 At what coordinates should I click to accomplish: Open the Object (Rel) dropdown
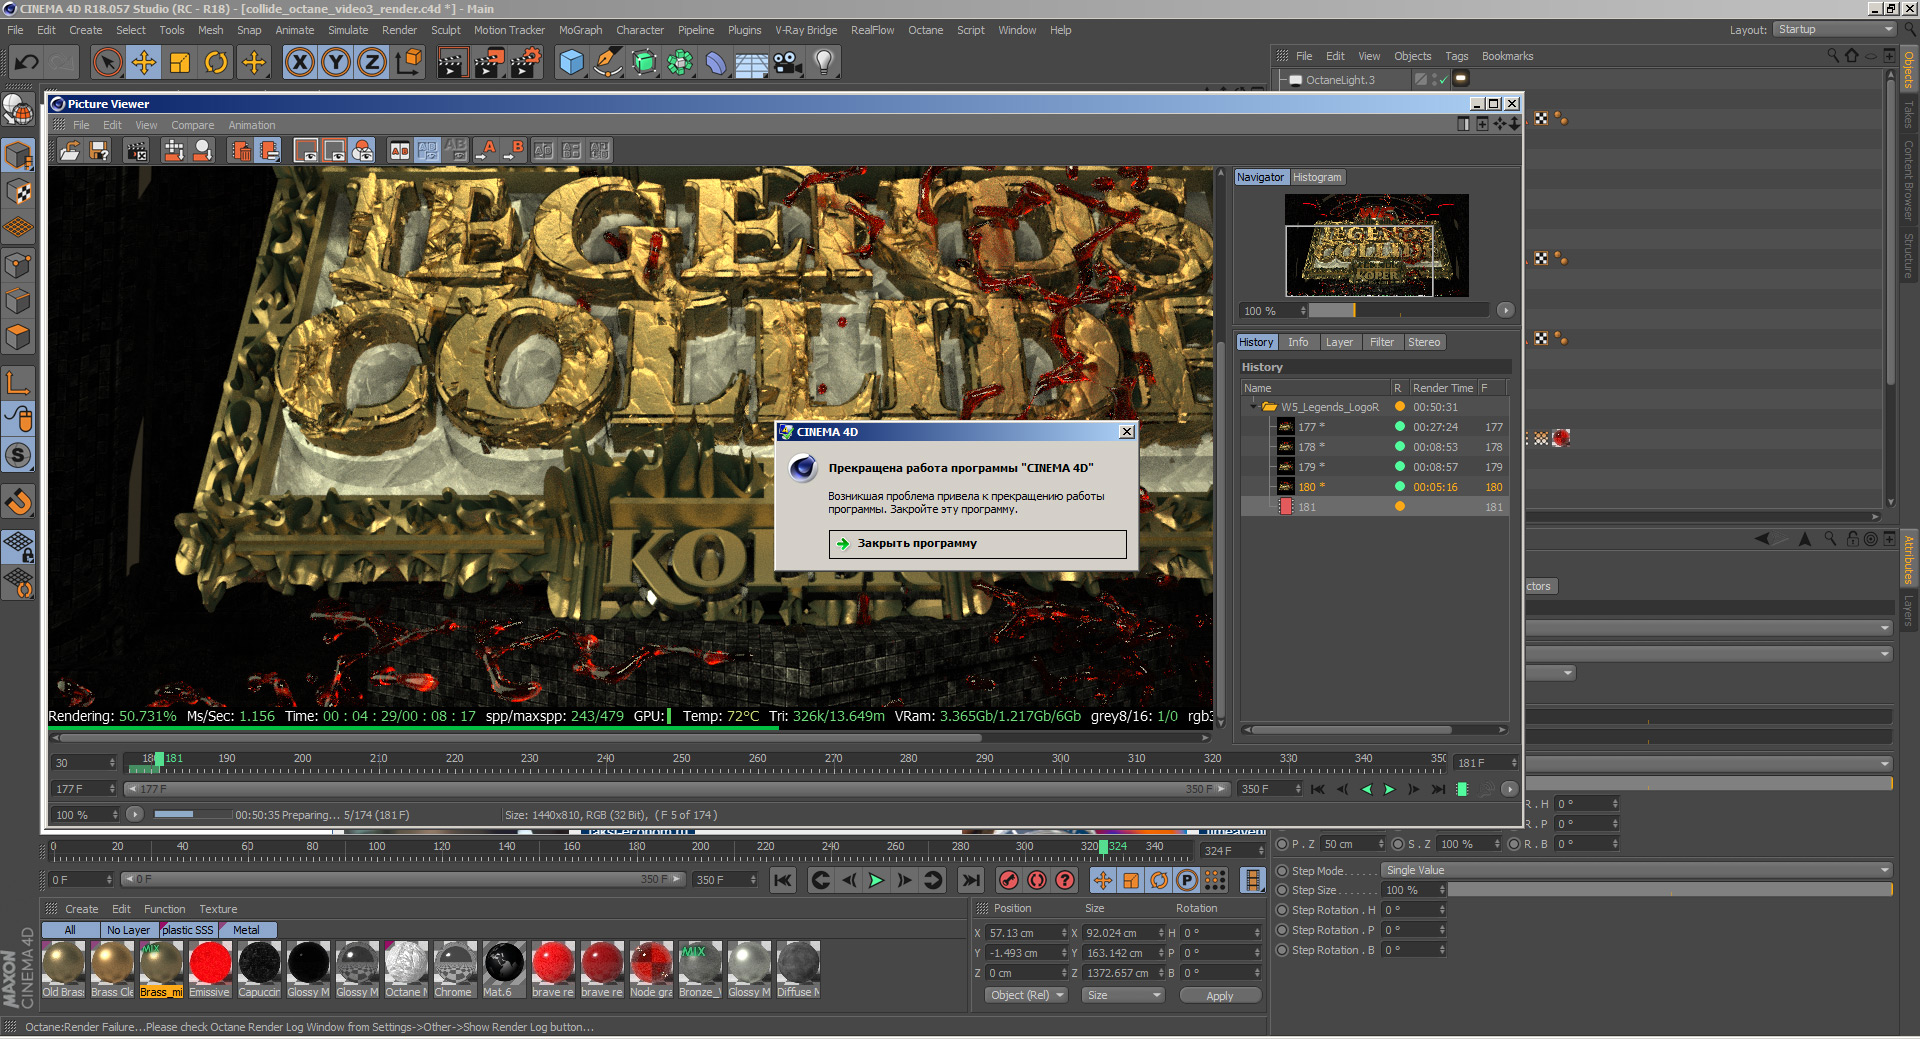coord(1027,995)
